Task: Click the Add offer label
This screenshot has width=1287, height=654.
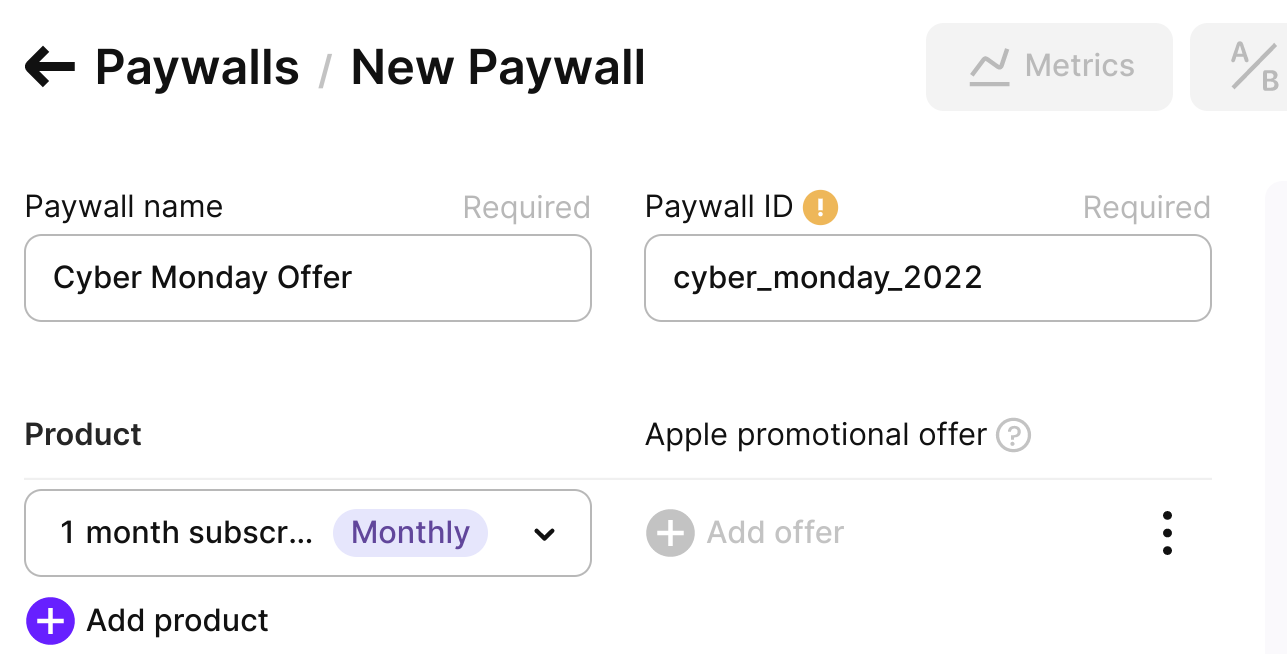Action: coord(776,533)
